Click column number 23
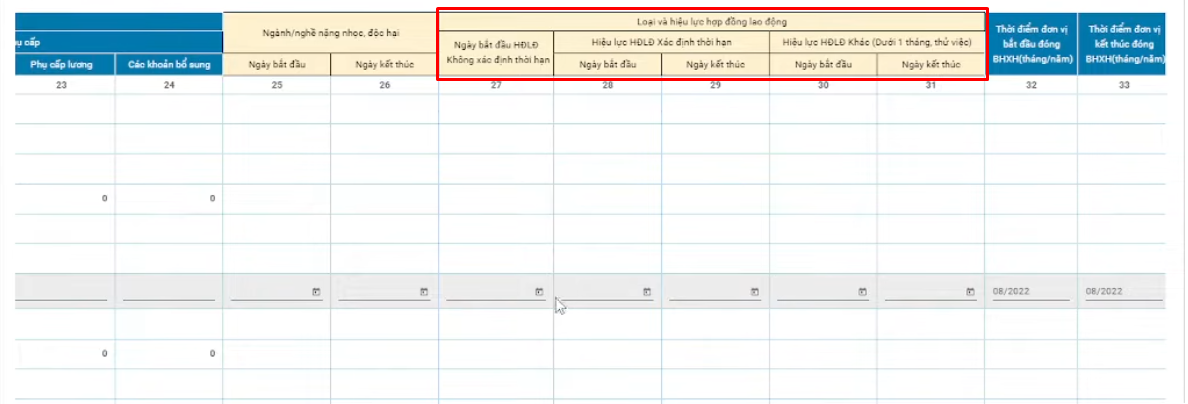Image resolution: width=1188 pixels, height=404 pixels. pyautogui.click(x=61, y=86)
